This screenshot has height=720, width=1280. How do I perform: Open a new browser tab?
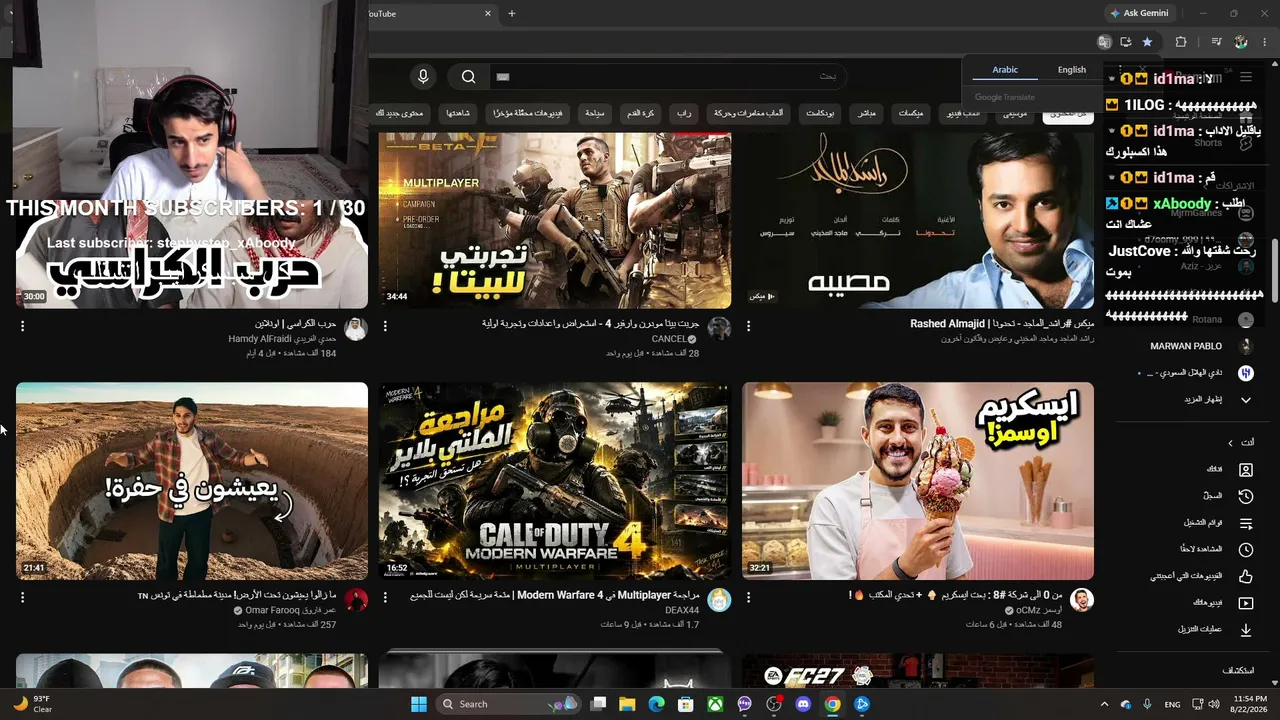(x=511, y=13)
